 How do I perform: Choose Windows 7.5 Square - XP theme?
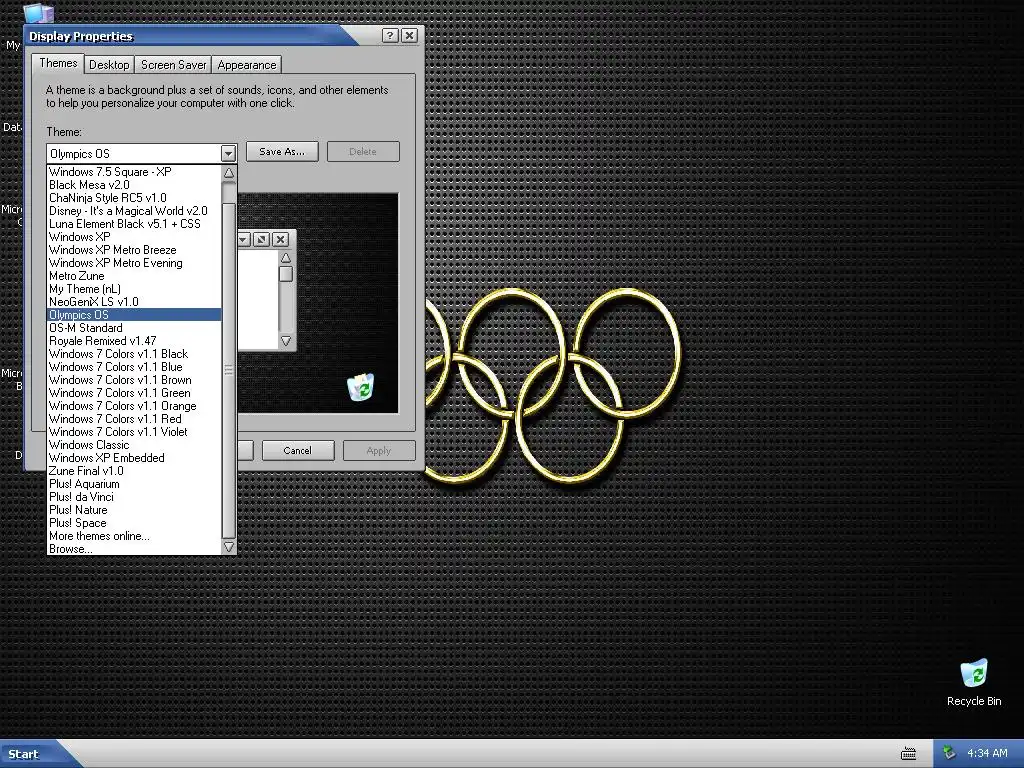point(134,172)
